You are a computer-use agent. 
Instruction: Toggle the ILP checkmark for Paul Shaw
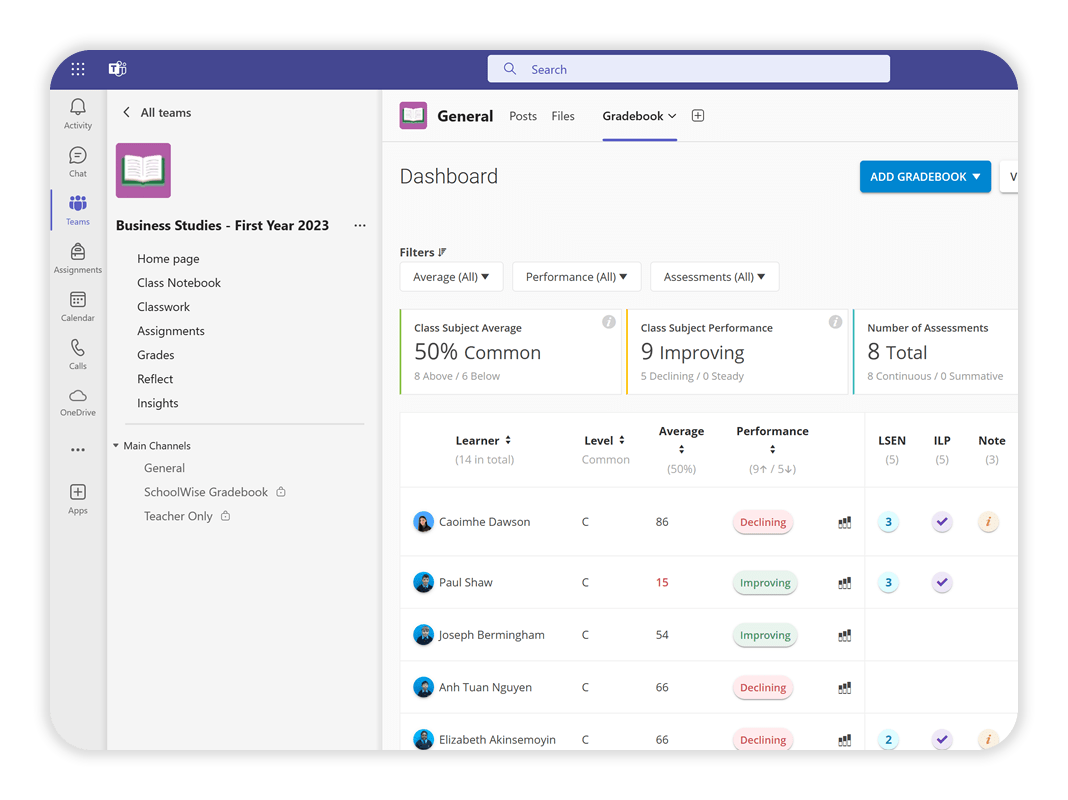click(x=941, y=582)
